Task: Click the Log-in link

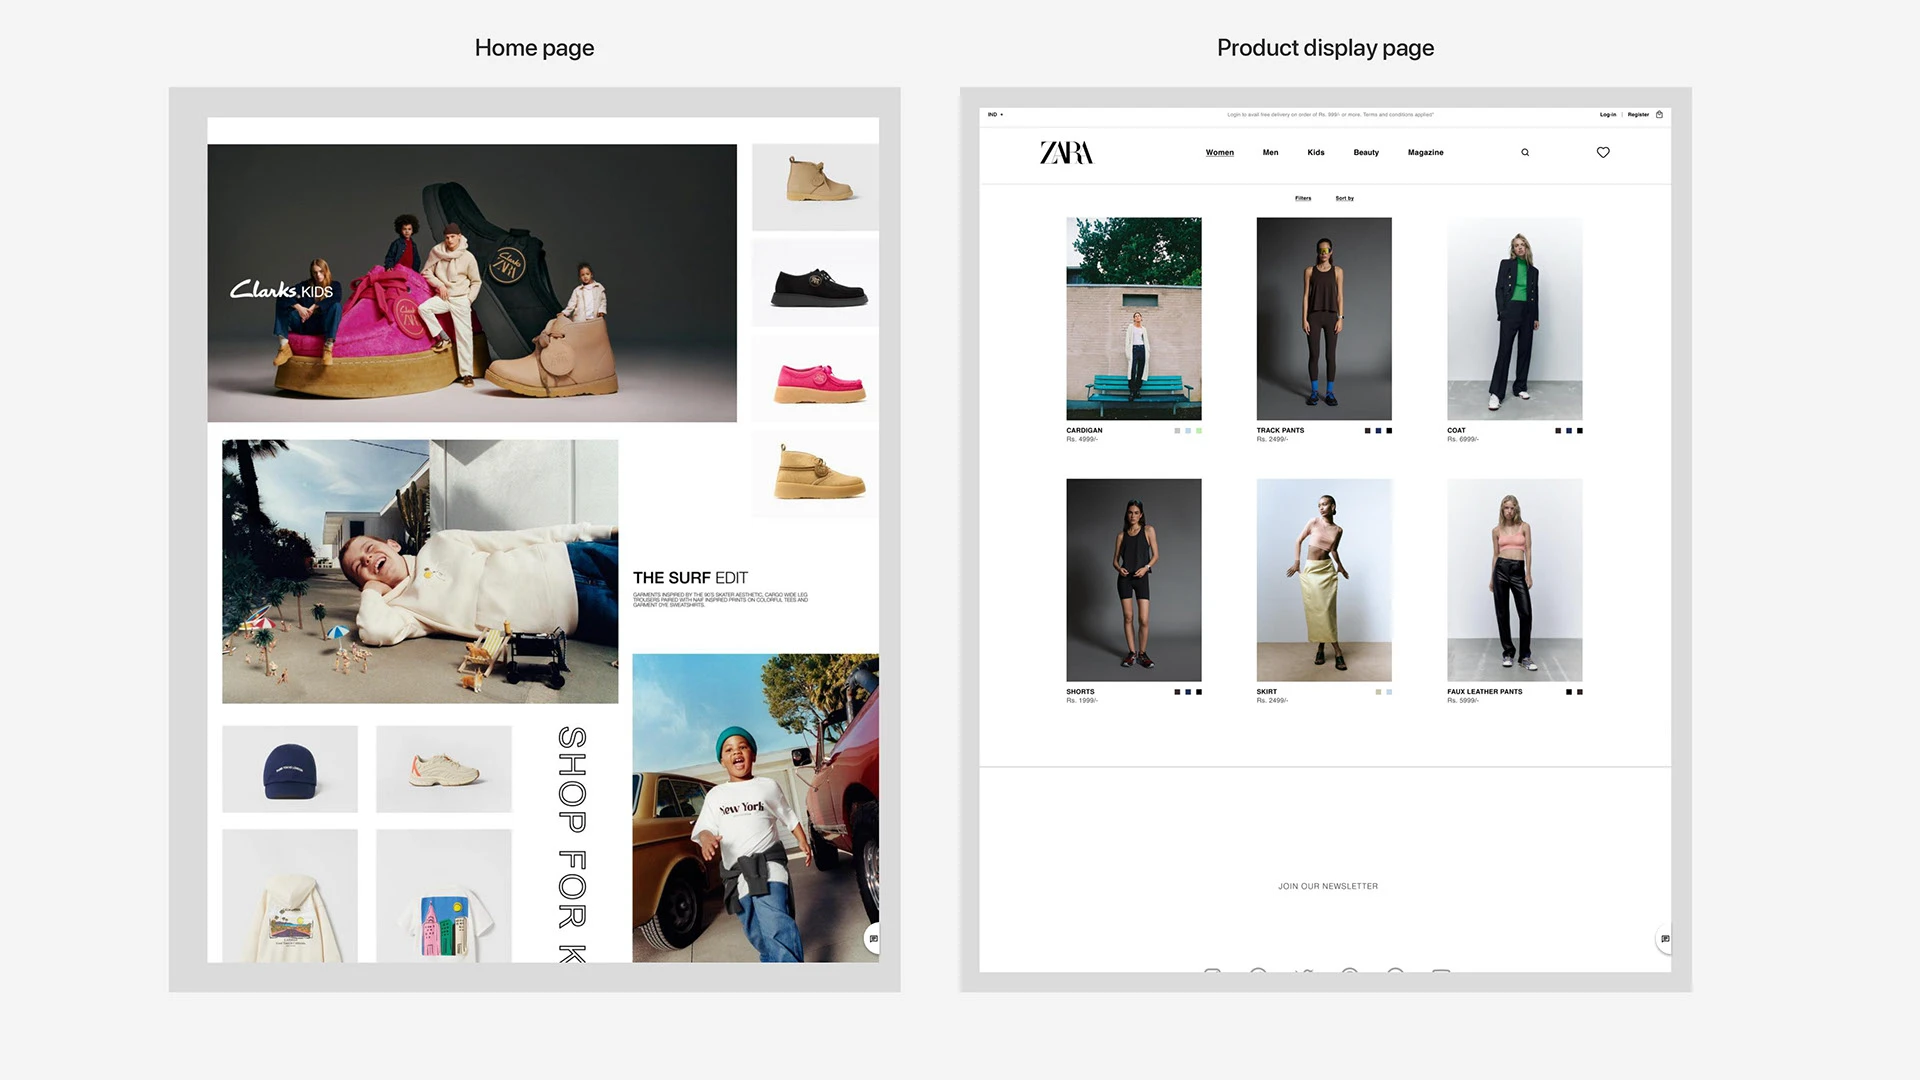Action: click(1608, 115)
